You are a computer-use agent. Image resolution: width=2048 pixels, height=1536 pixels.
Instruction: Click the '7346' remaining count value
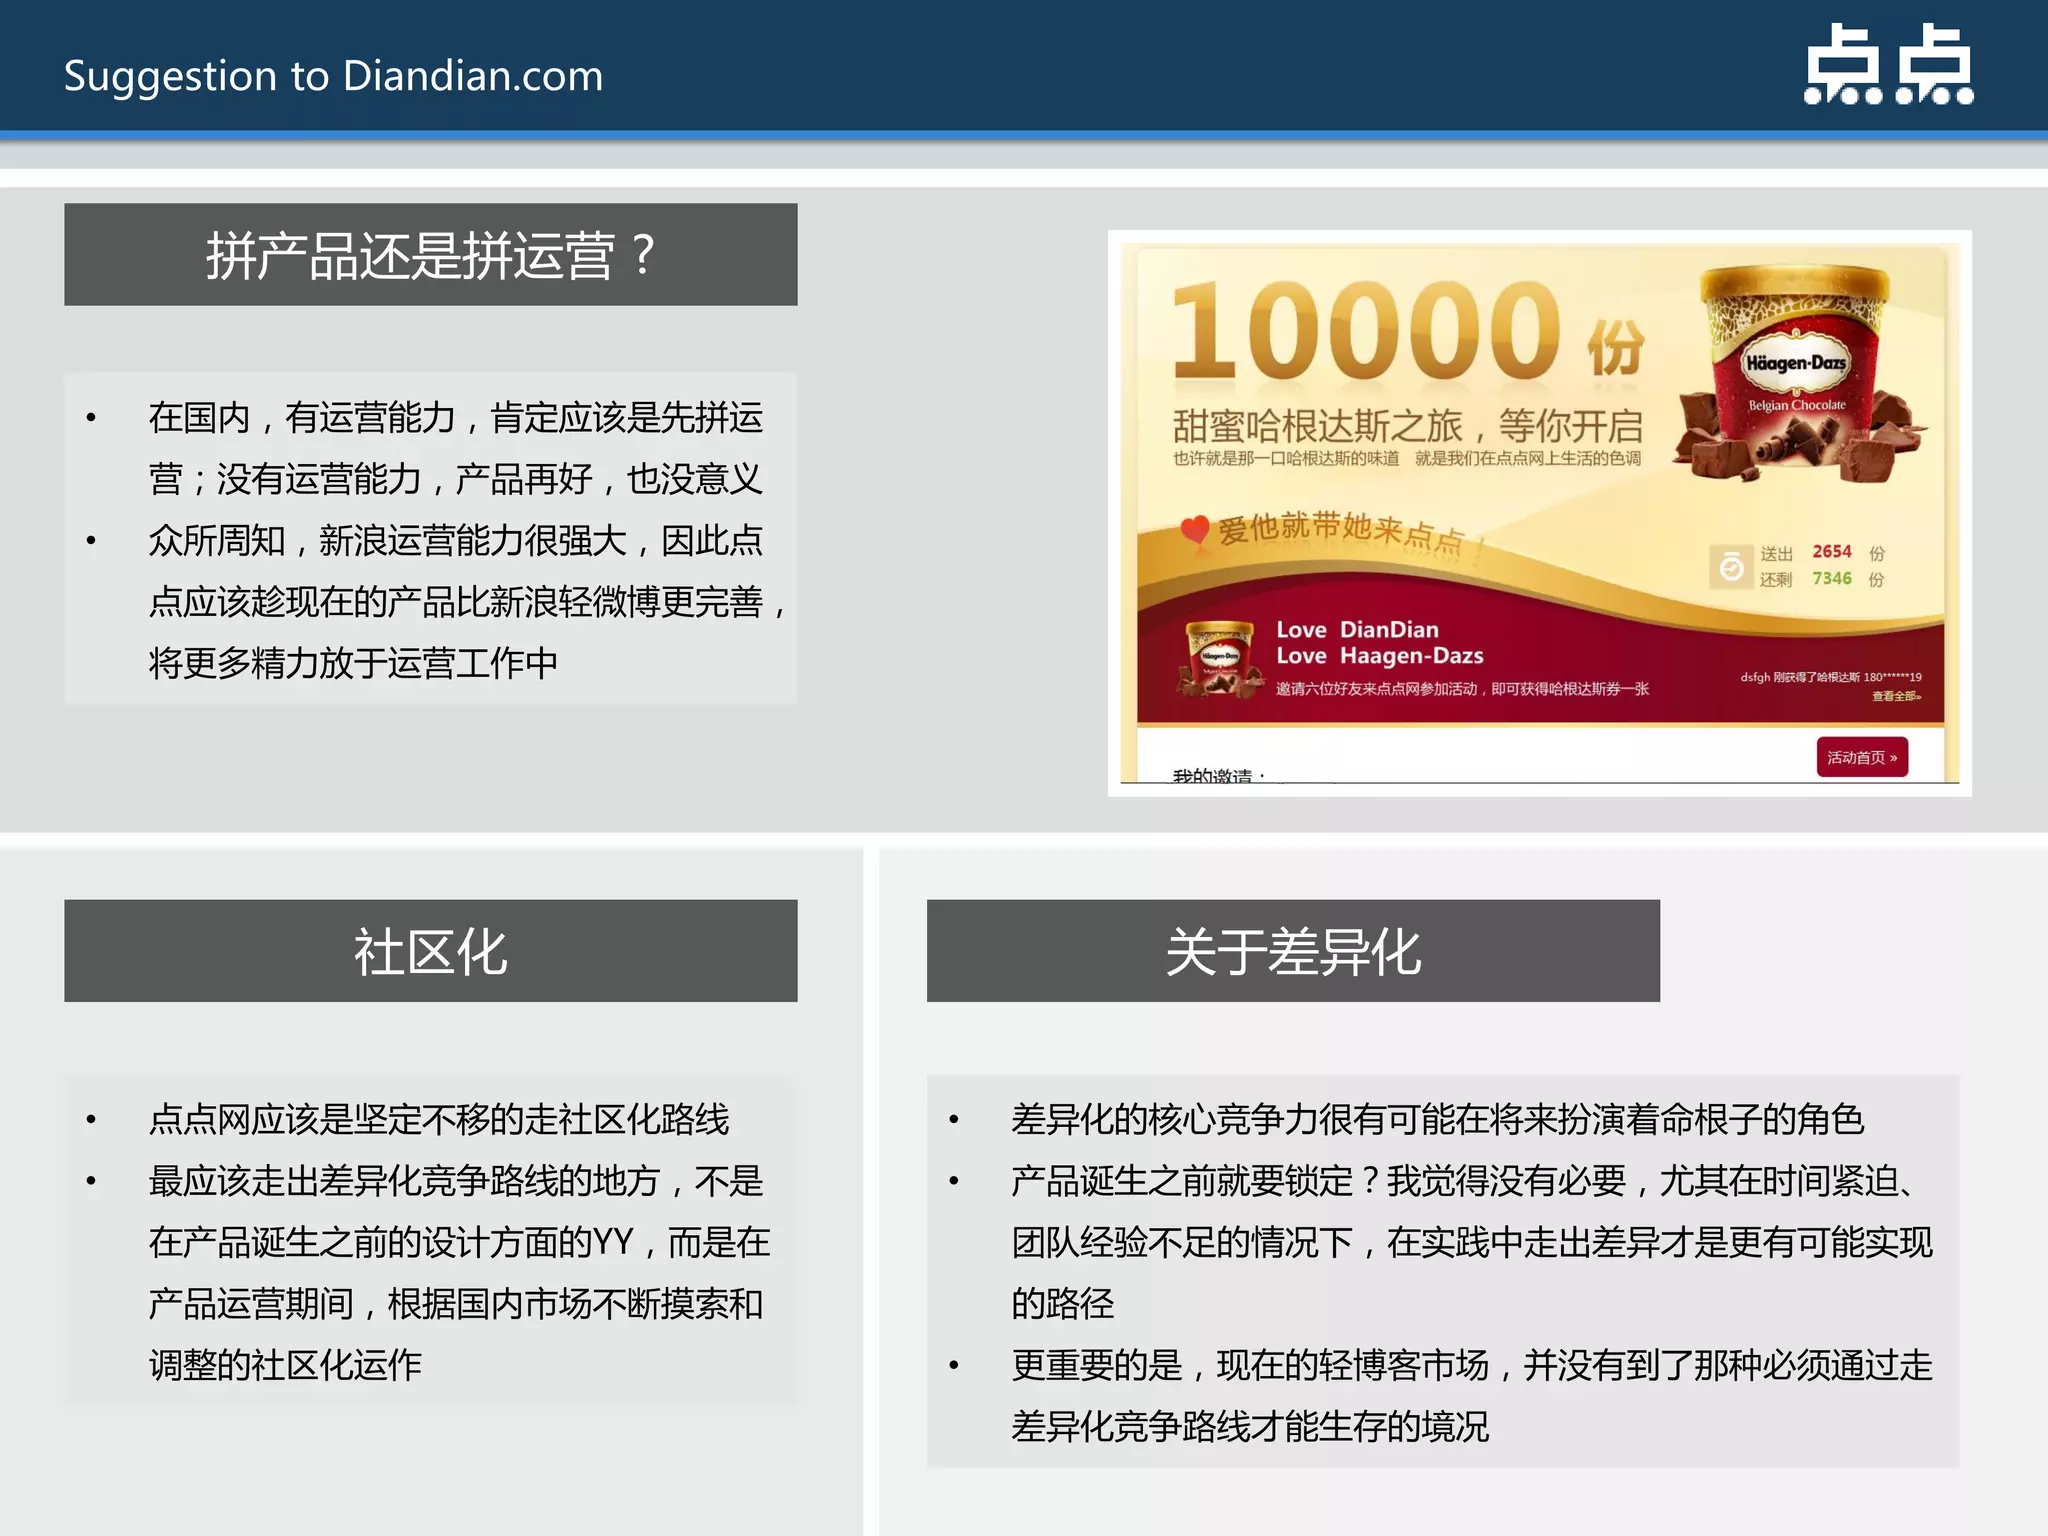pos(1831,579)
